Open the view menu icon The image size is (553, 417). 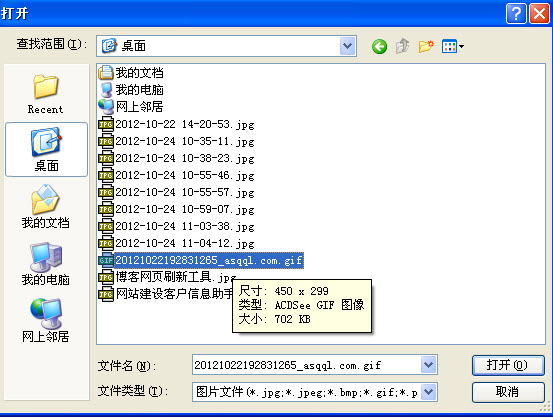pyautogui.click(x=452, y=46)
